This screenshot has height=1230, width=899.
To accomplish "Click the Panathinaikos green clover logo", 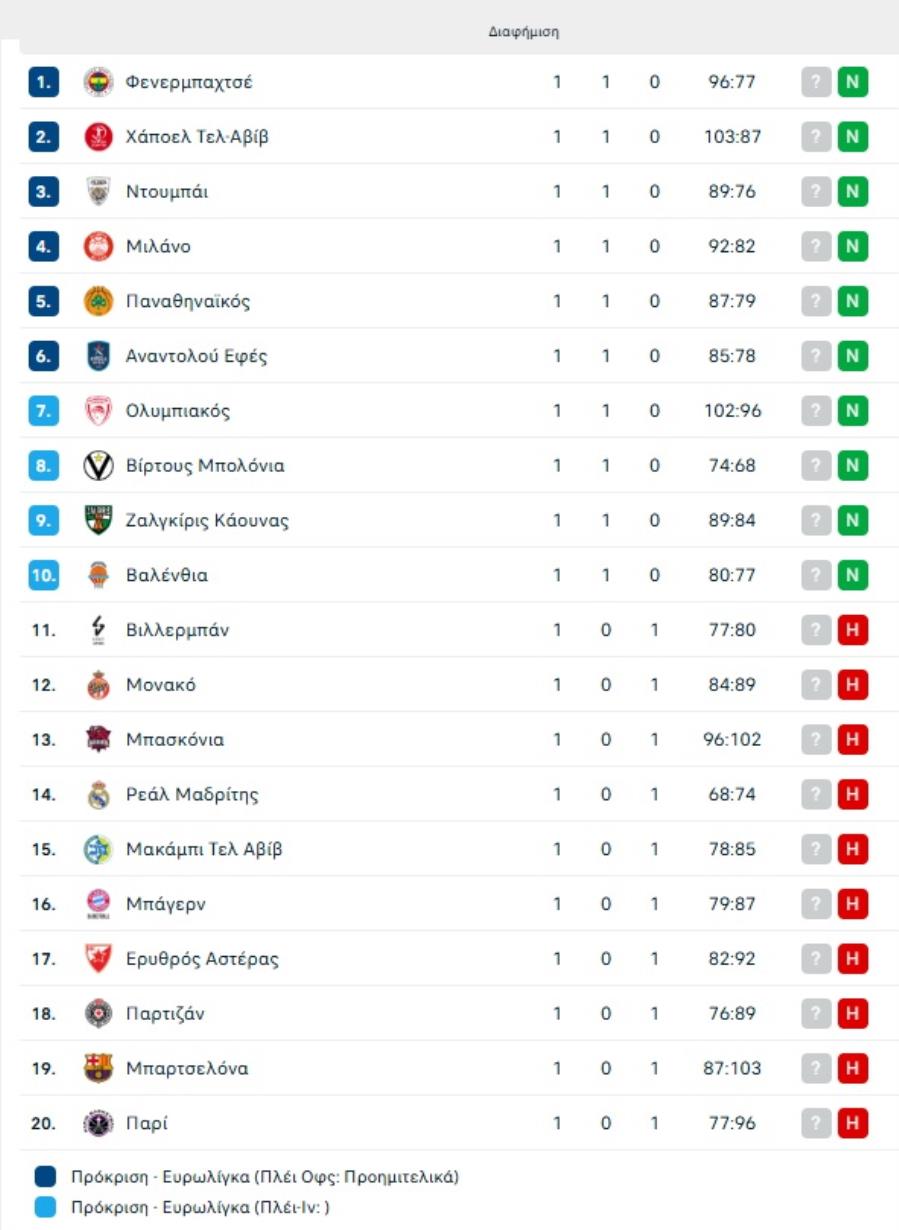I will (x=98, y=301).
